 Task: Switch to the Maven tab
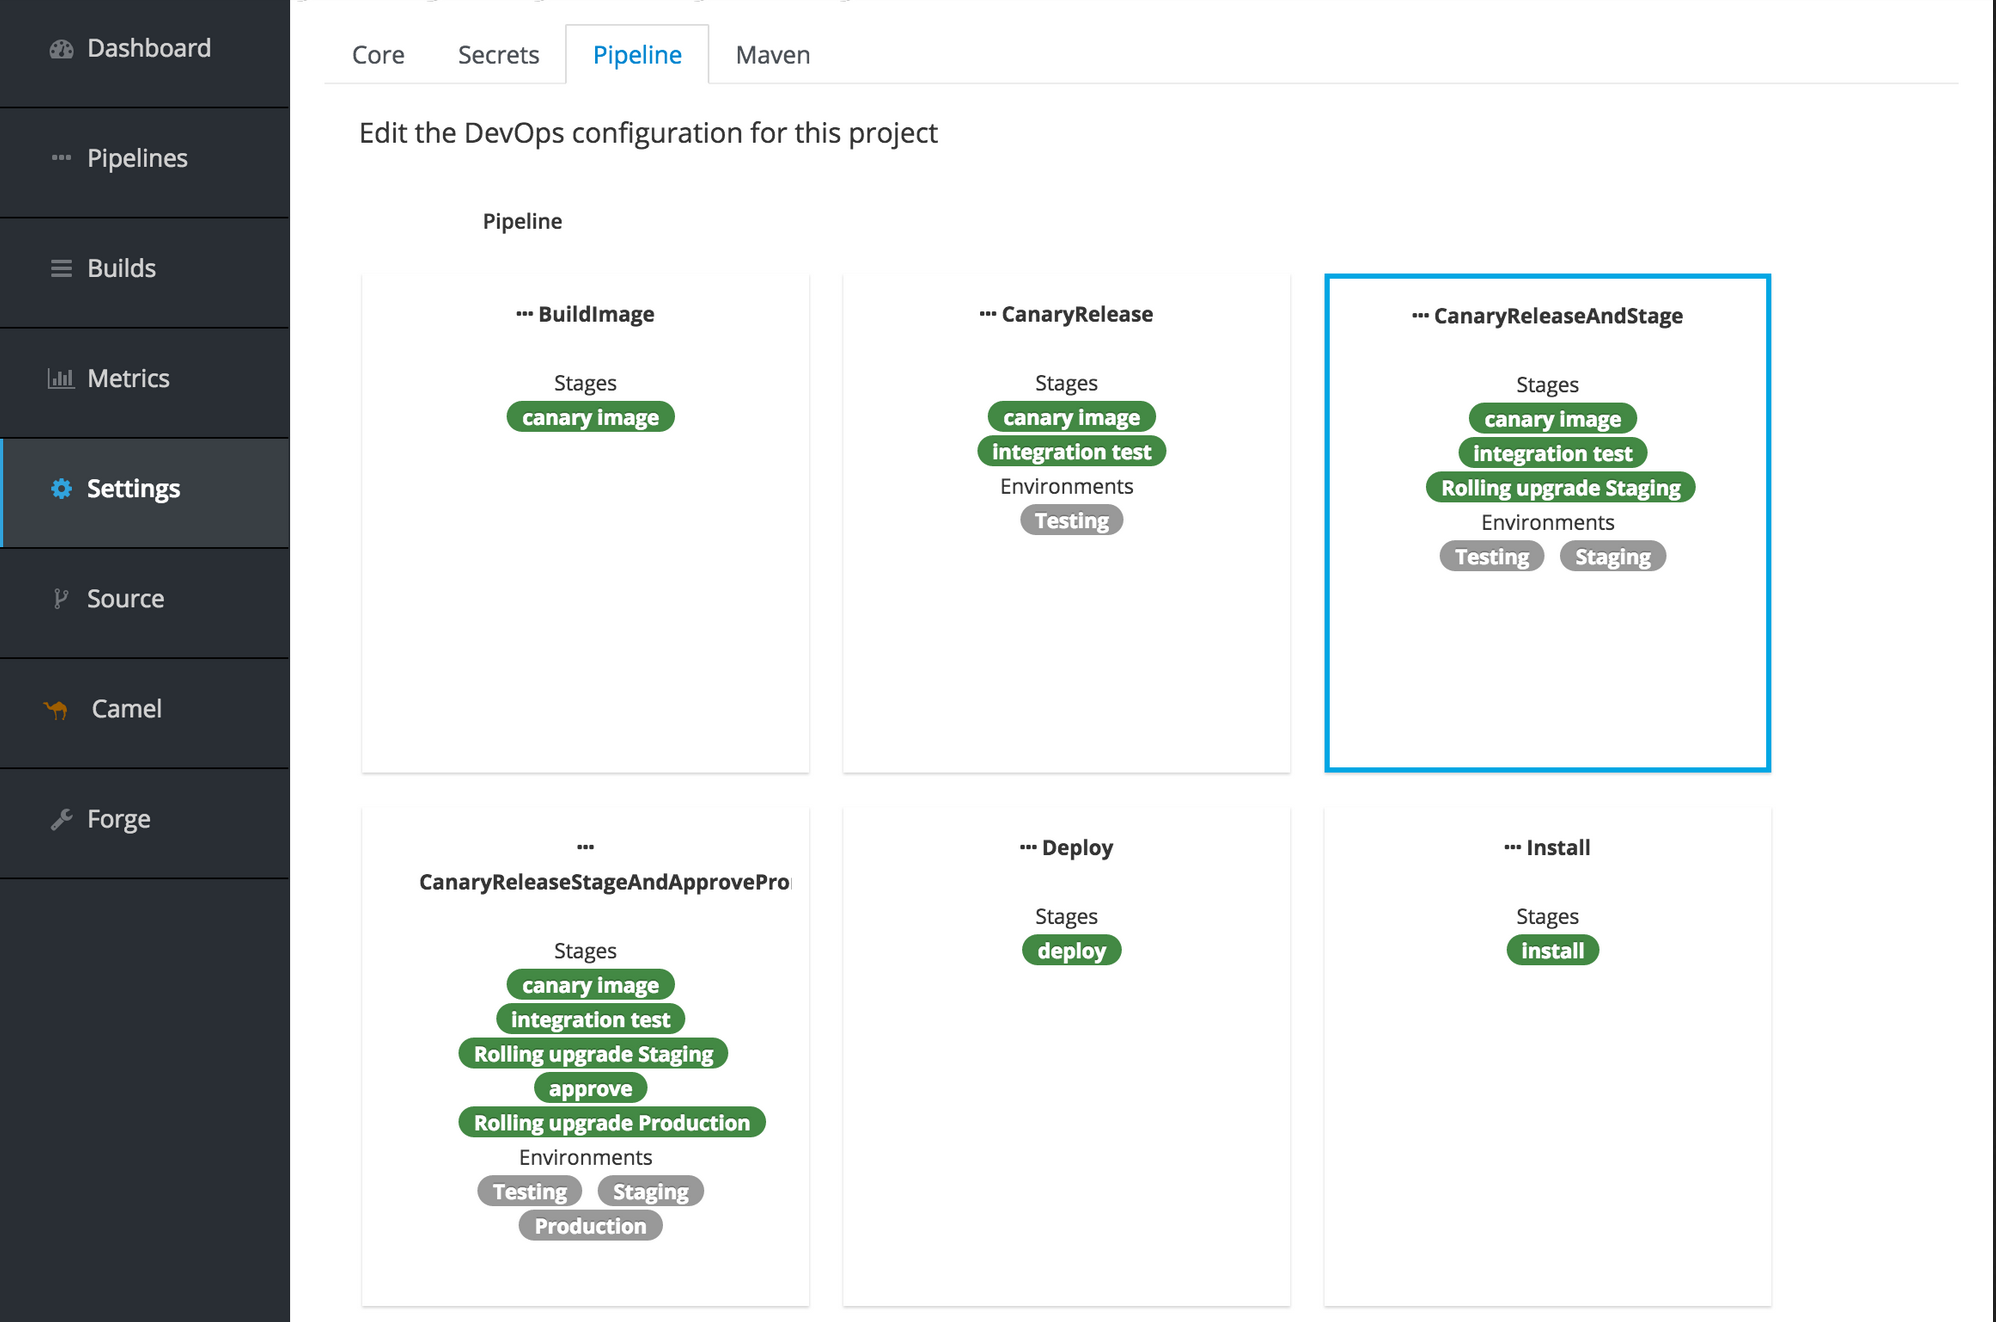(x=772, y=55)
